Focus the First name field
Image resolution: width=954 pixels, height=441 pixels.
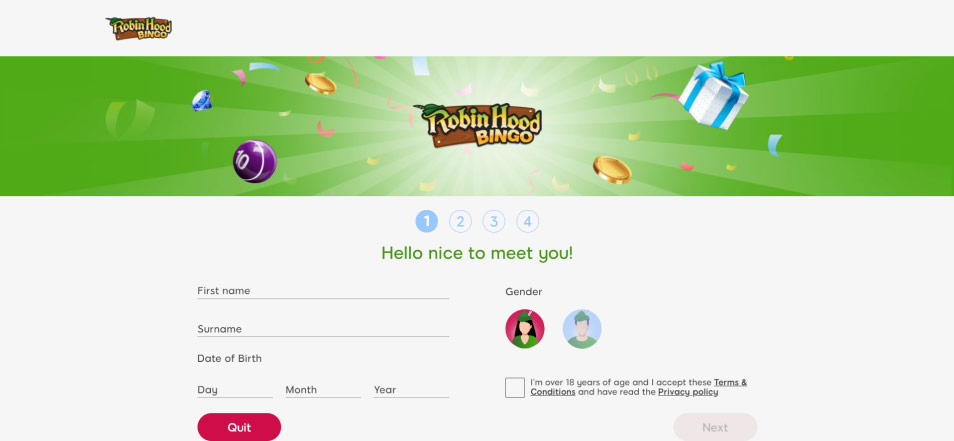(323, 291)
